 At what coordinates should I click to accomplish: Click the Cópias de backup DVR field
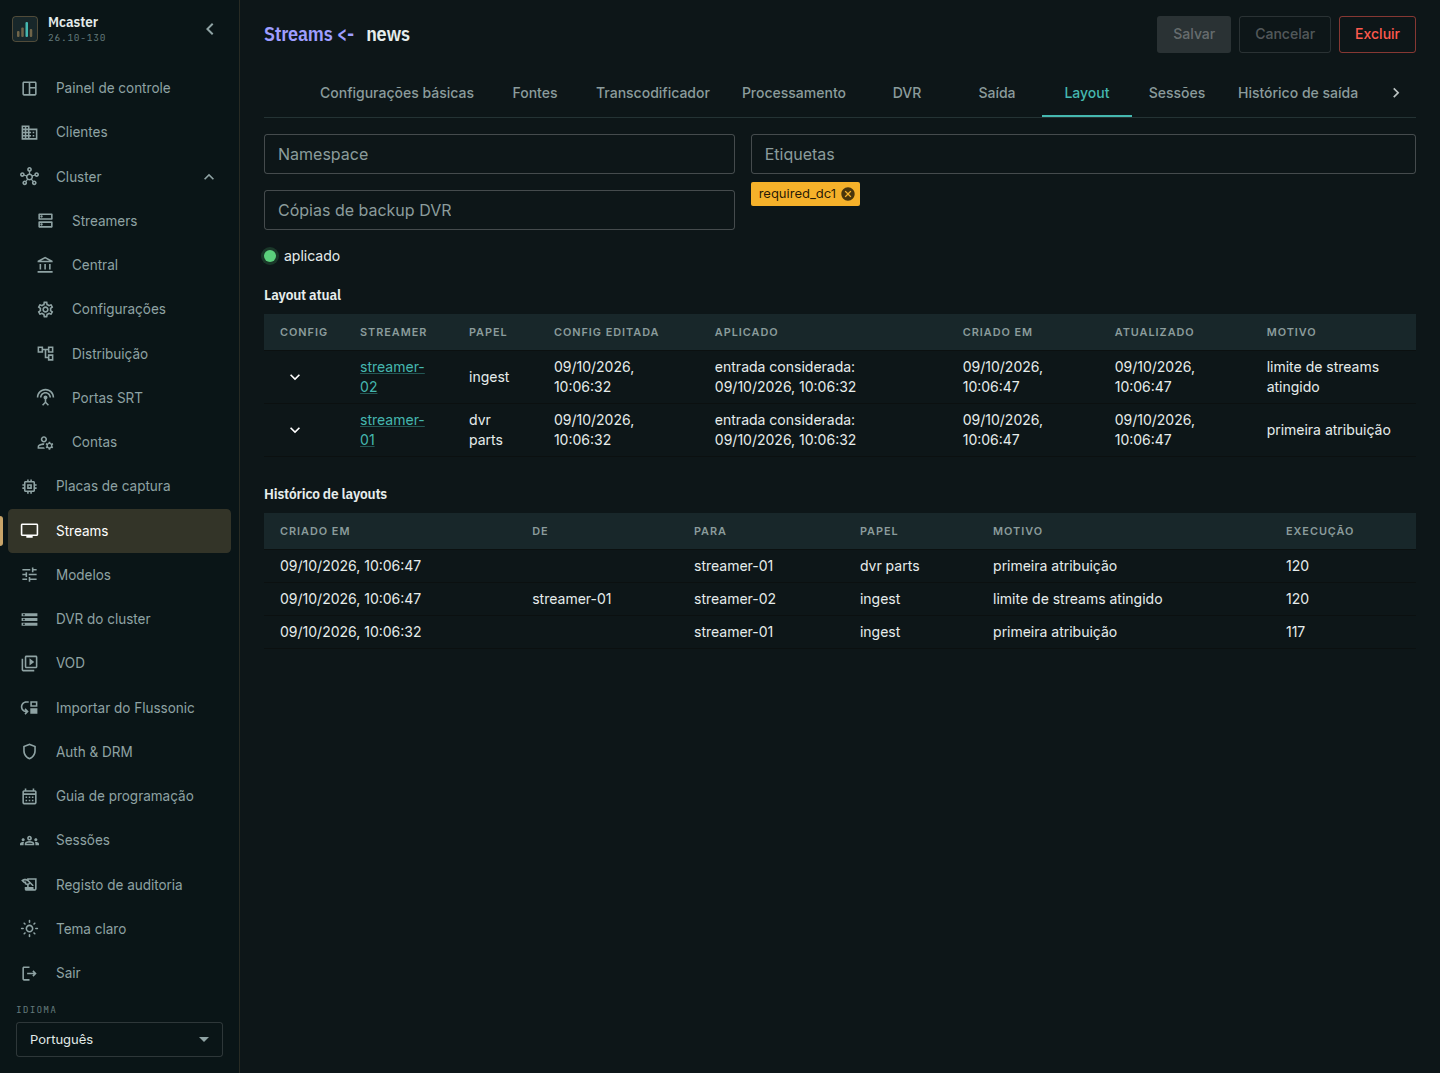pyautogui.click(x=499, y=210)
